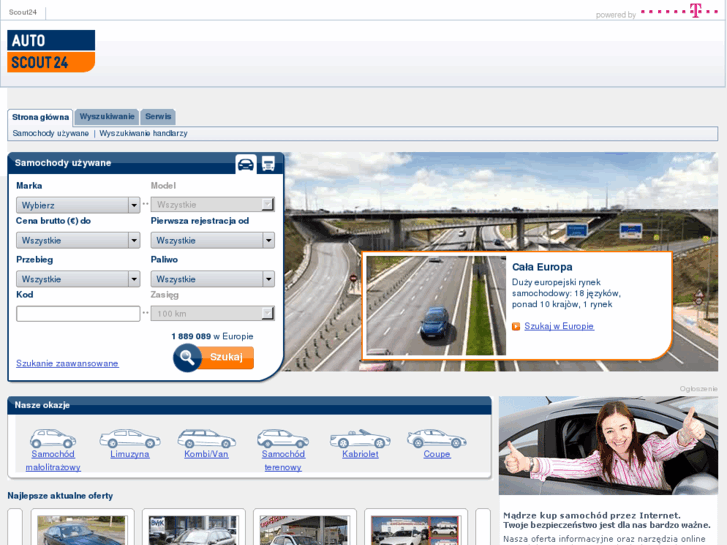
Task: Click the Coupe link
Action: [x=437, y=454]
